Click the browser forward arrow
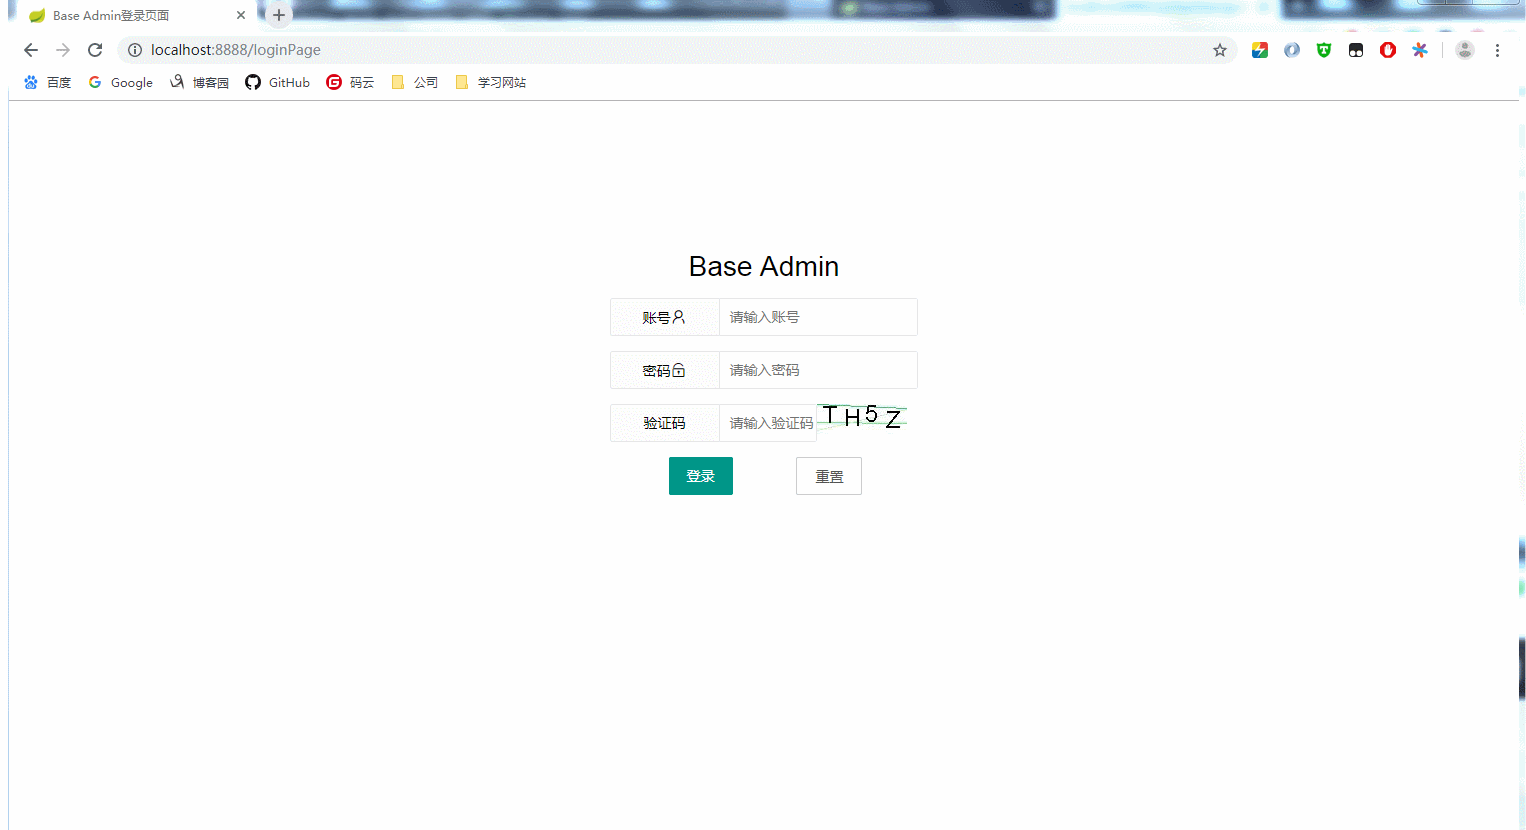This screenshot has height=830, width=1526. [63, 50]
